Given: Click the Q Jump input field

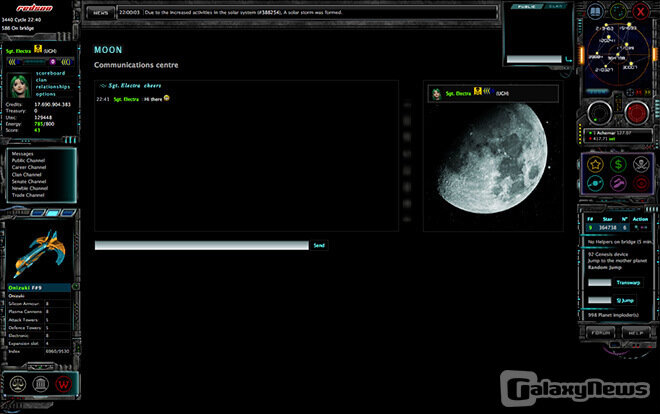Looking at the screenshot, I should (599, 300).
